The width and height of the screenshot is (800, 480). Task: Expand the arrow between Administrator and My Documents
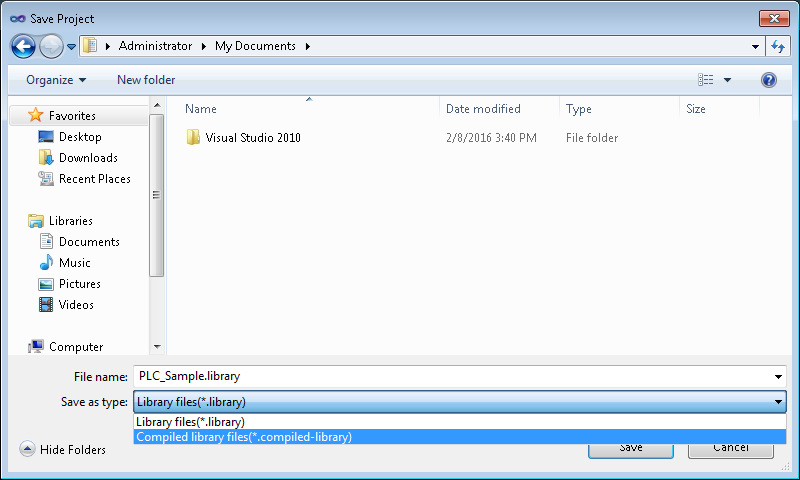(204, 46)
